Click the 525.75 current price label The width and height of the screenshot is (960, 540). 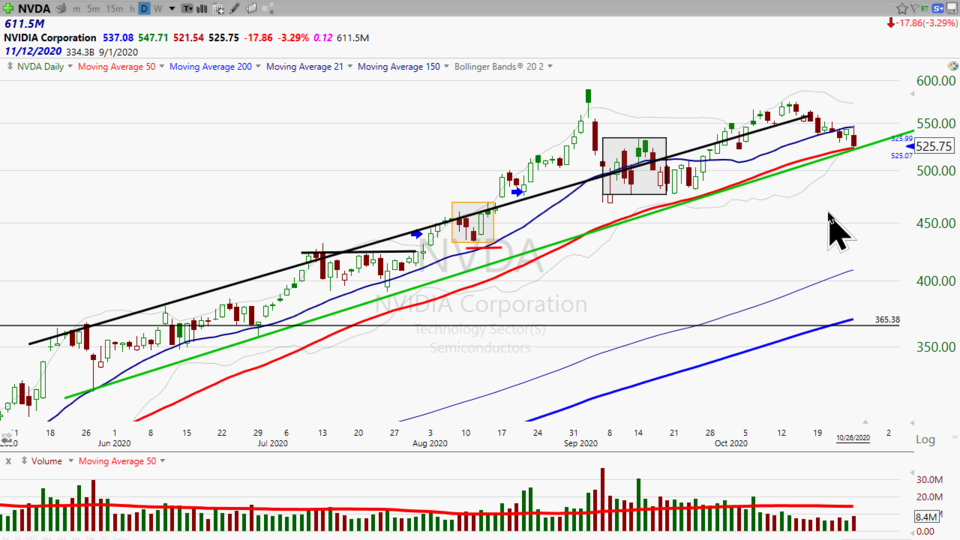(934, 146)
